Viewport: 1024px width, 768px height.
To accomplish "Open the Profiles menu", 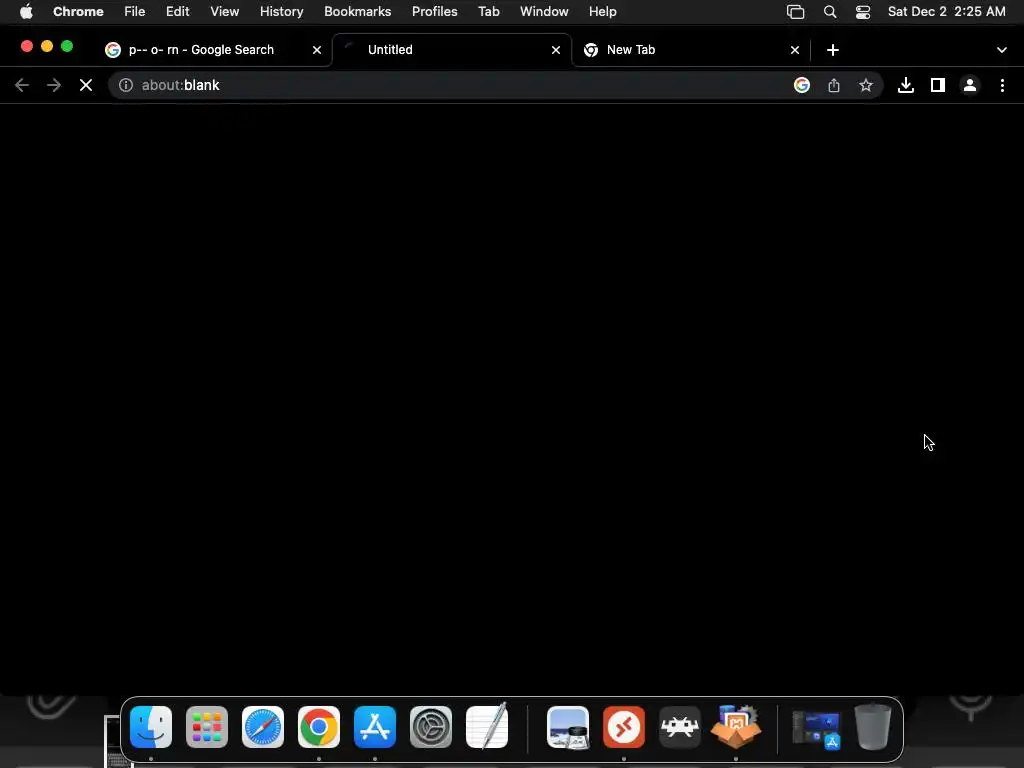I will point(435,12).
